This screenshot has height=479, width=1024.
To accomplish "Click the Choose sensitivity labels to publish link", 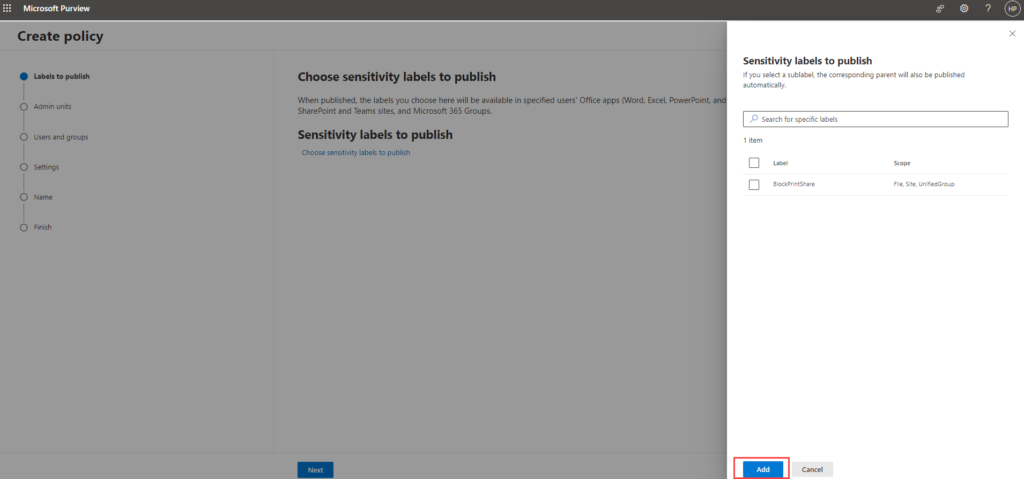I will click(x=355, y=153).
